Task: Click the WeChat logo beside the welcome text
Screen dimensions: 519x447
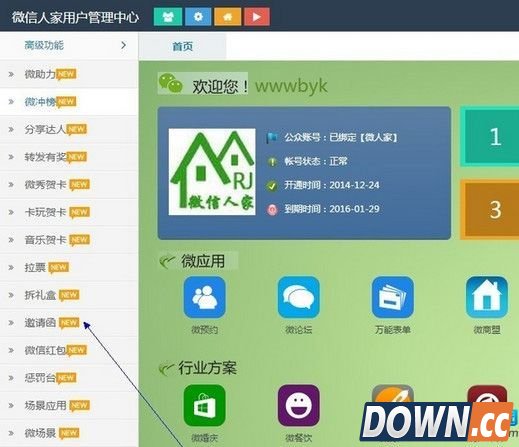Action: (x=170, y=83)
